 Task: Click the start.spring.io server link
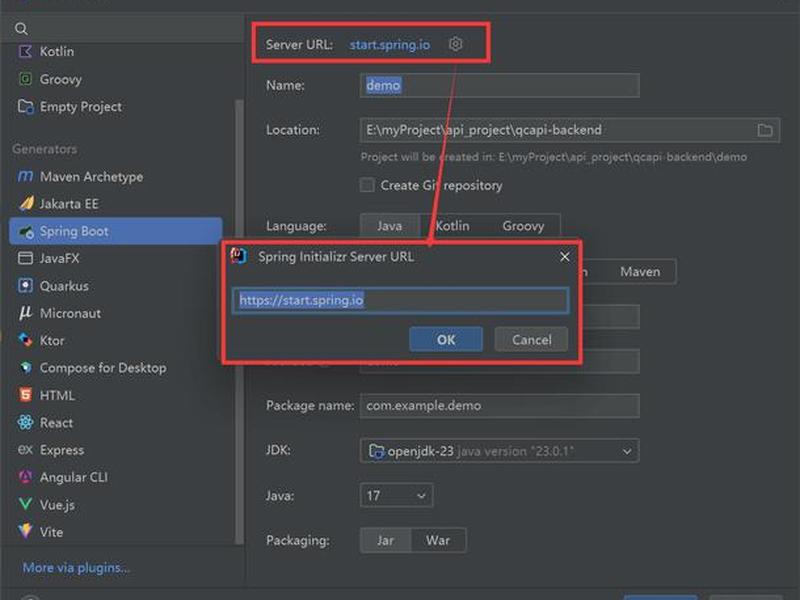(390, 44)
